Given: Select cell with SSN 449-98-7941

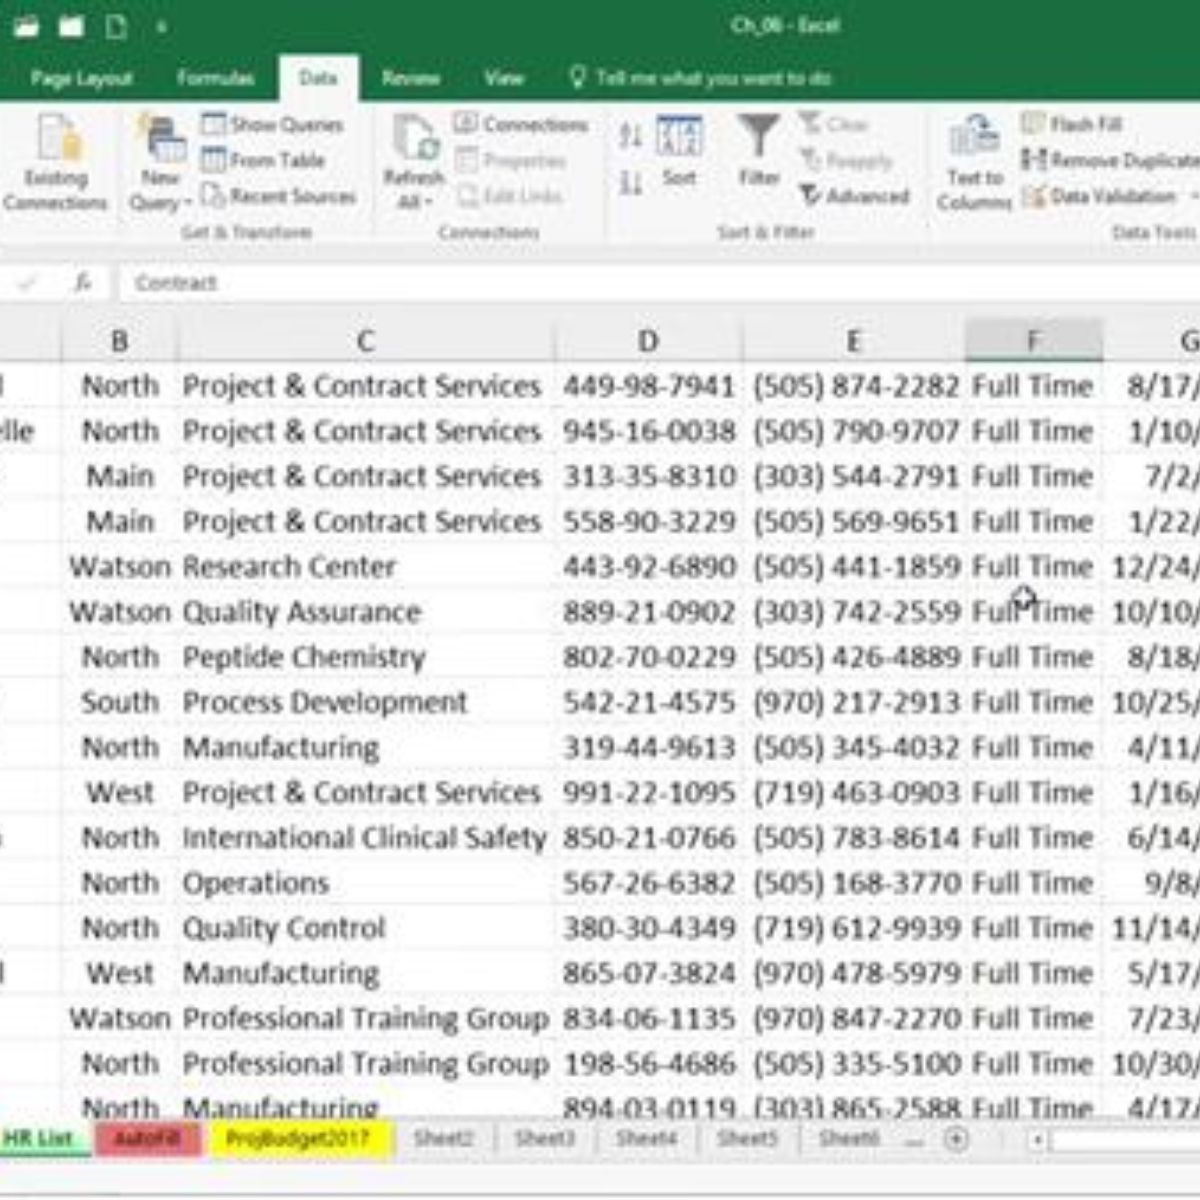Looking at the screenshot, I should point(648,386).
